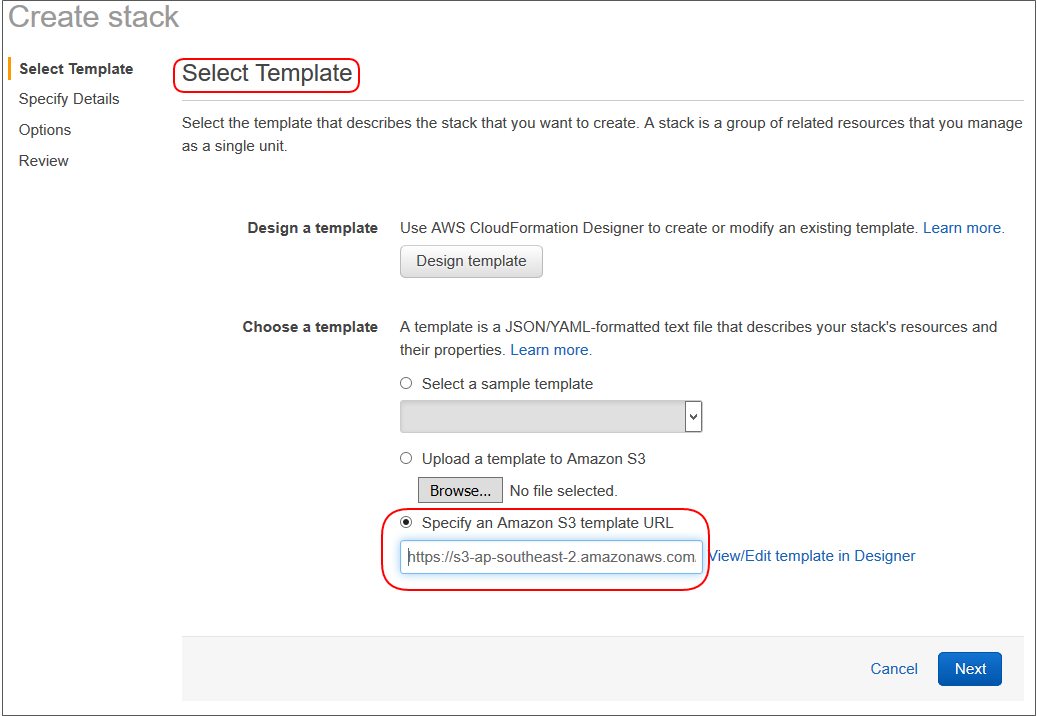
Task: Open the Options step in sidebar
Action: click(45, 130)
